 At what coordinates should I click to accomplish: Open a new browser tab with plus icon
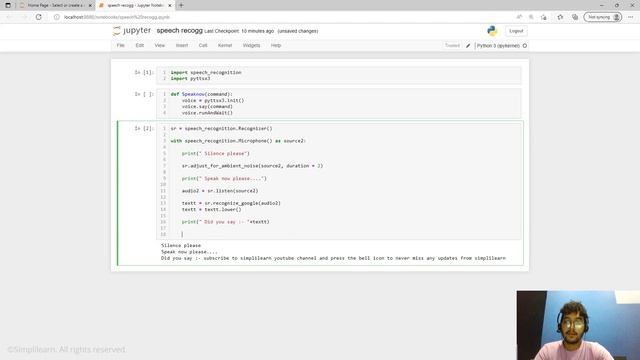click(181, 5)
